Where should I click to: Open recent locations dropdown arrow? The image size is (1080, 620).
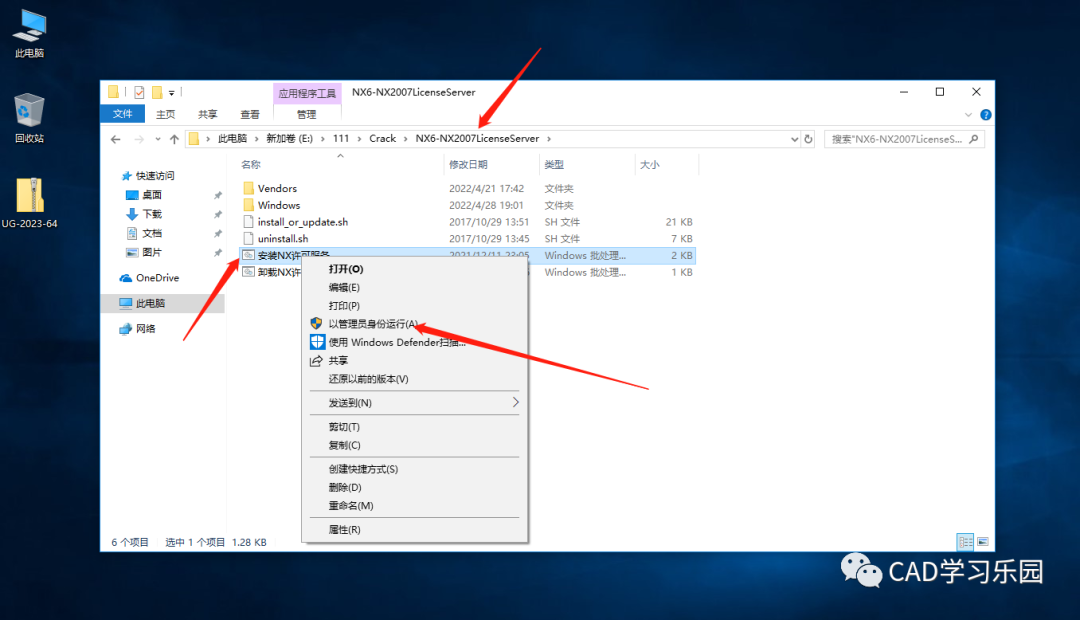pyautogui.click(x=158, y=139)
